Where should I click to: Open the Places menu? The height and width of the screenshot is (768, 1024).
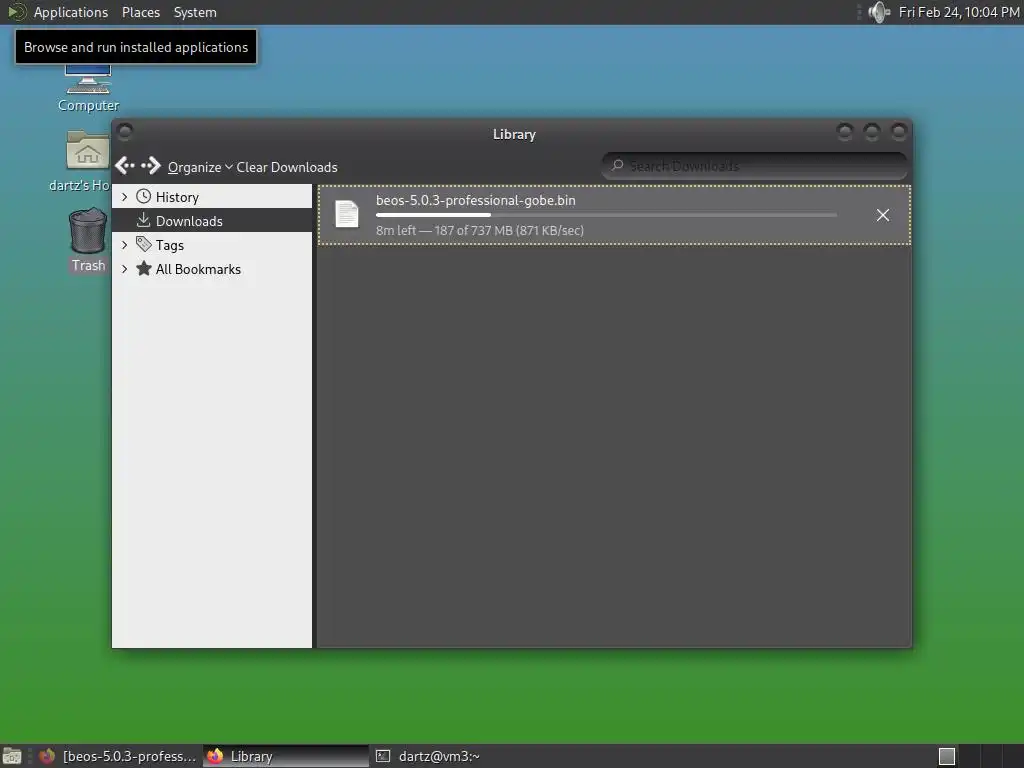click(141, 12)
